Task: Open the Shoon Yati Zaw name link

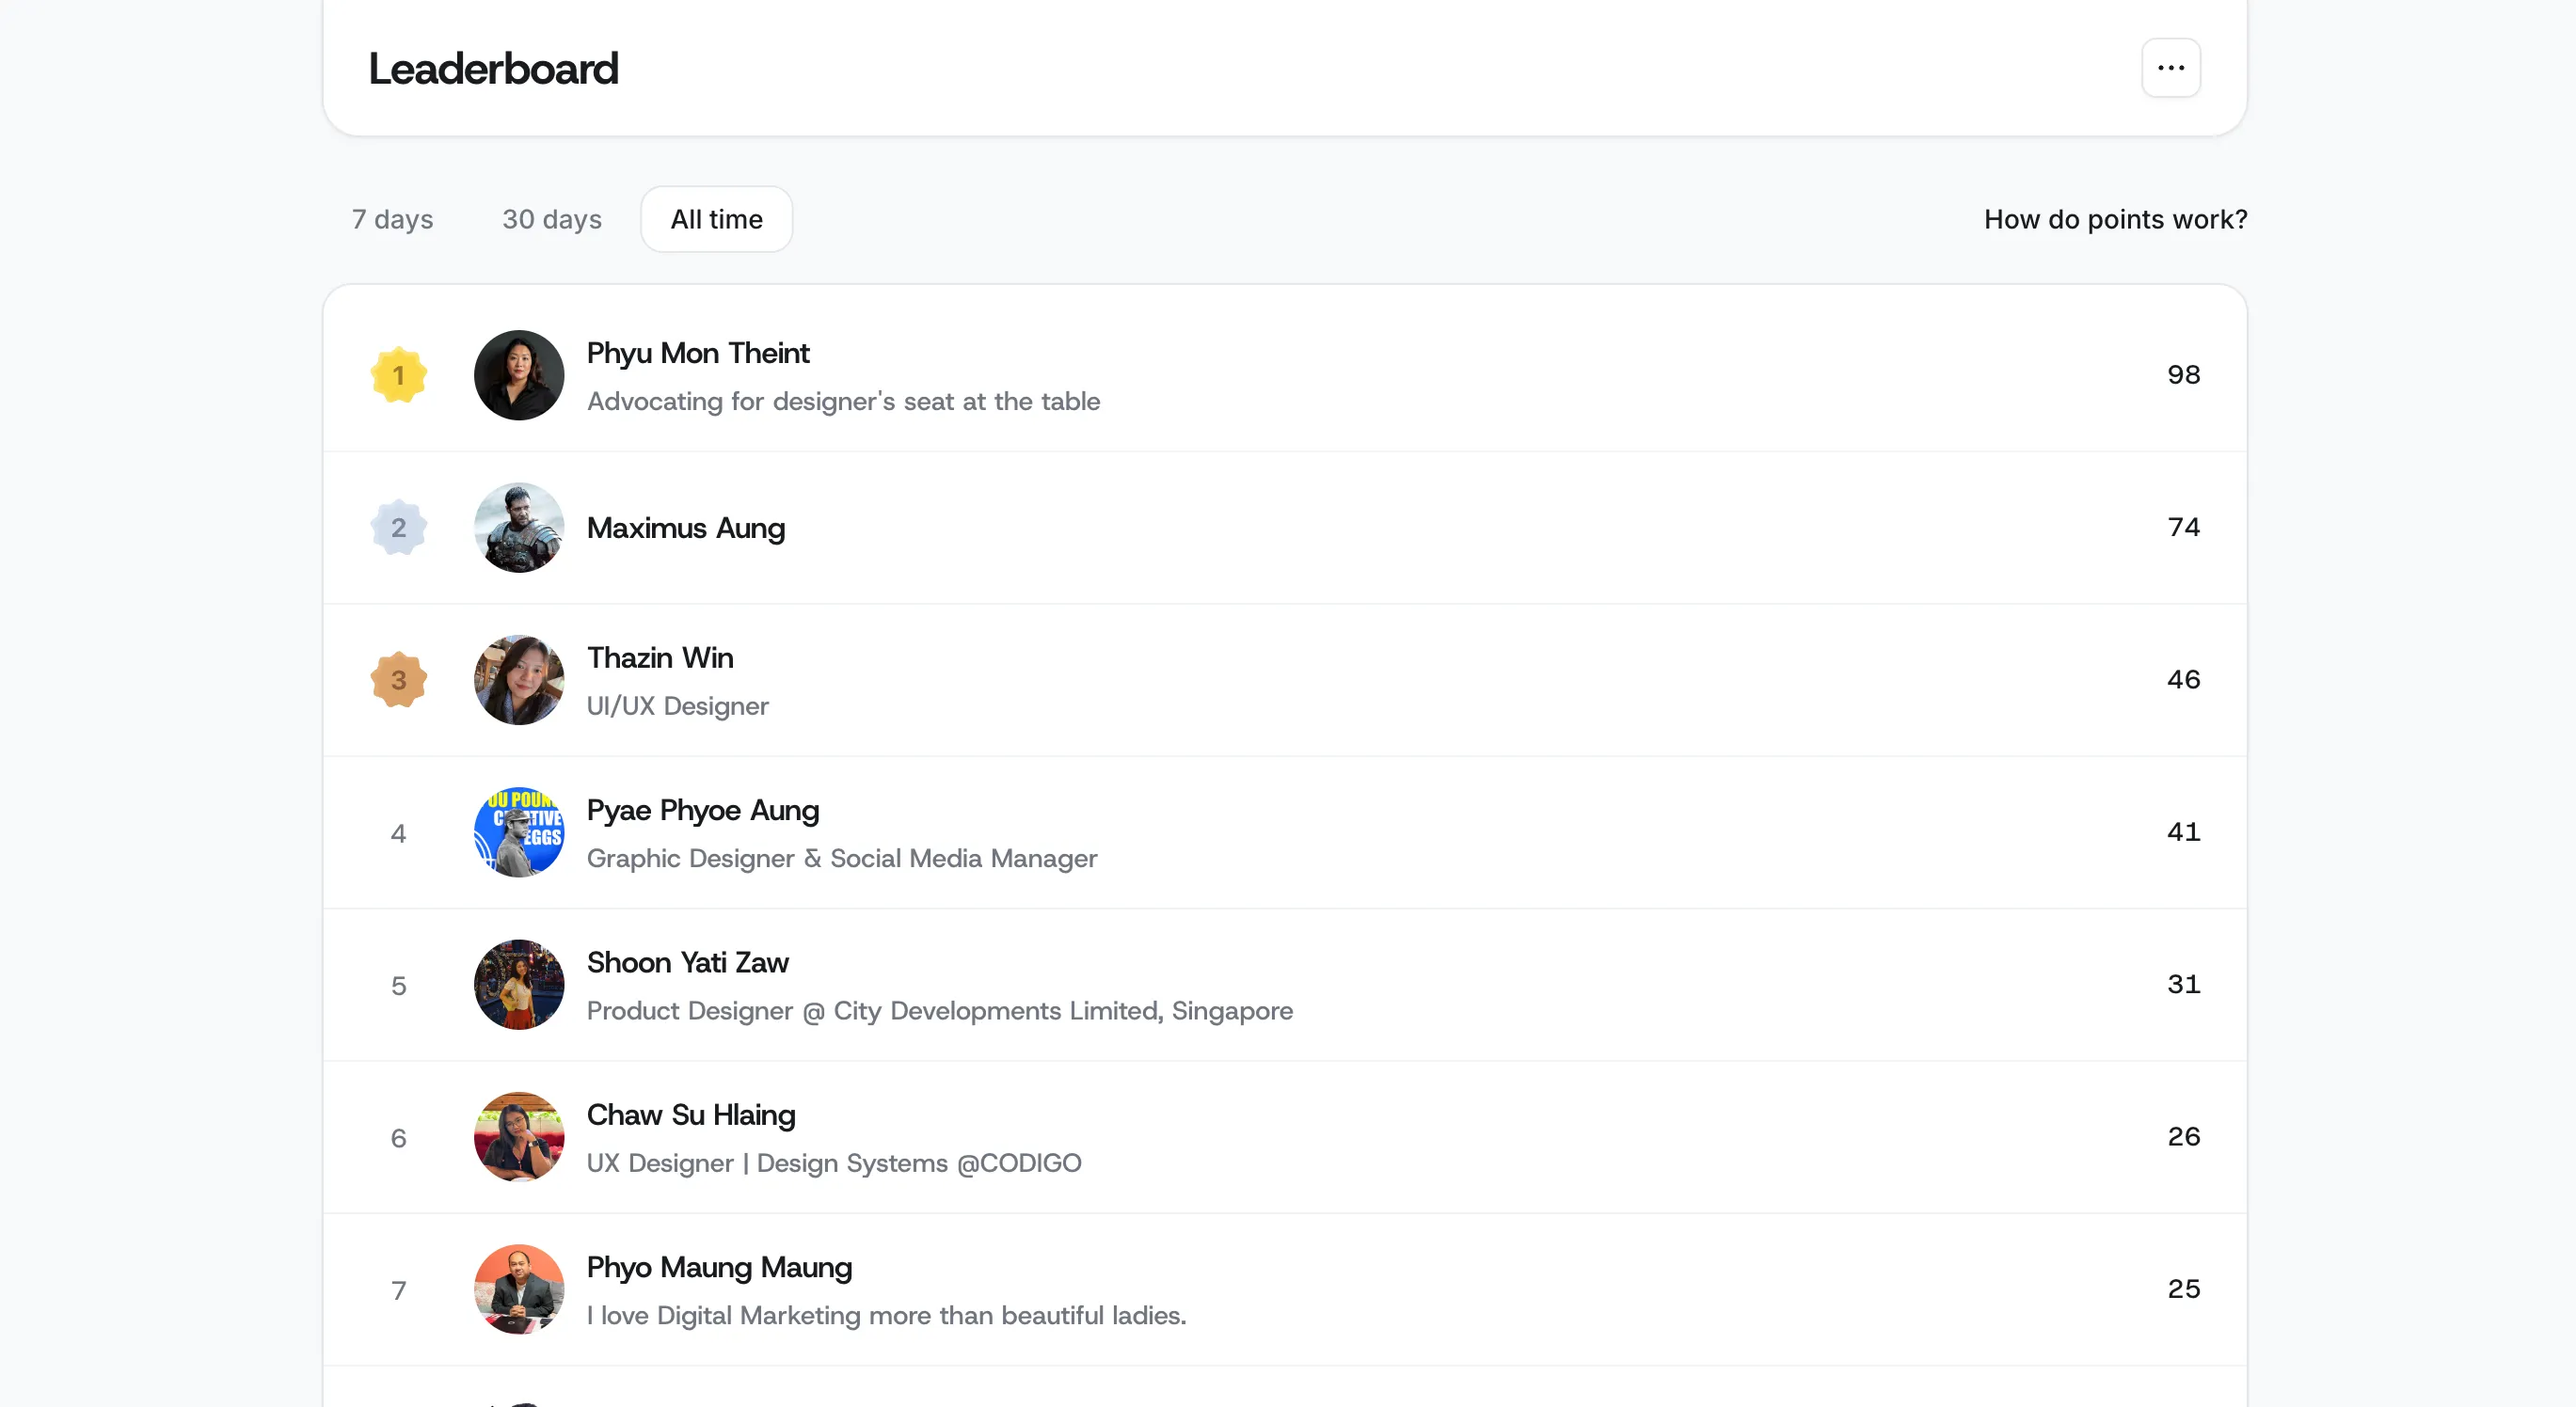Action: 688,963
